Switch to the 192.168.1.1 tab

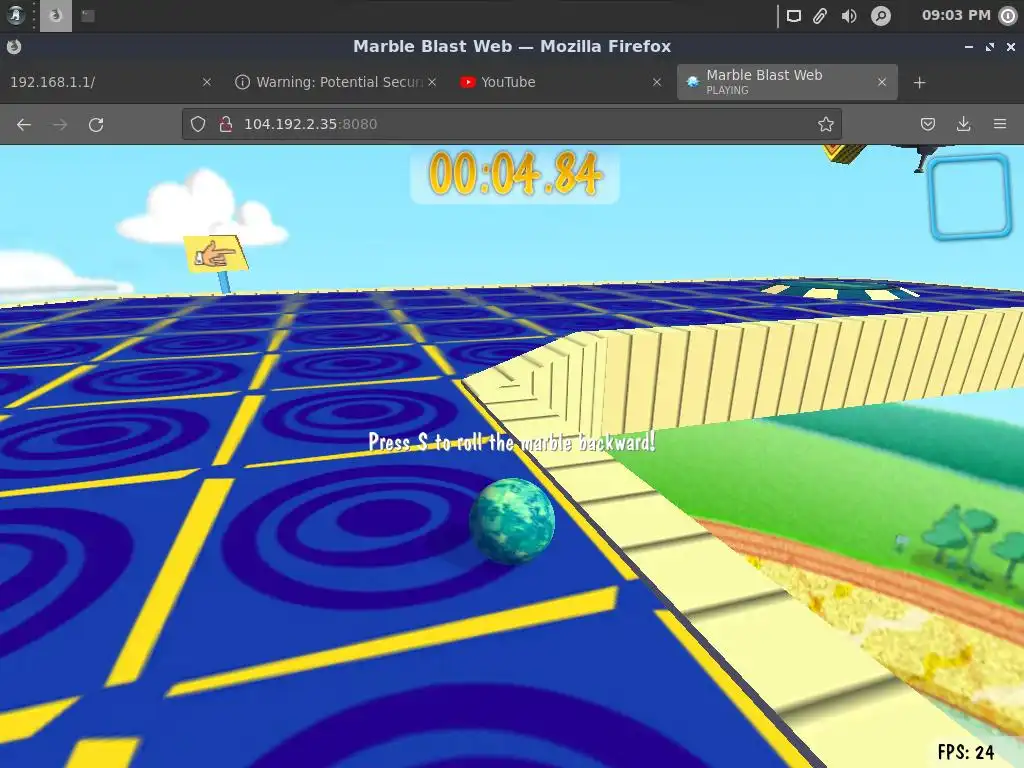(x=110, y=82)
